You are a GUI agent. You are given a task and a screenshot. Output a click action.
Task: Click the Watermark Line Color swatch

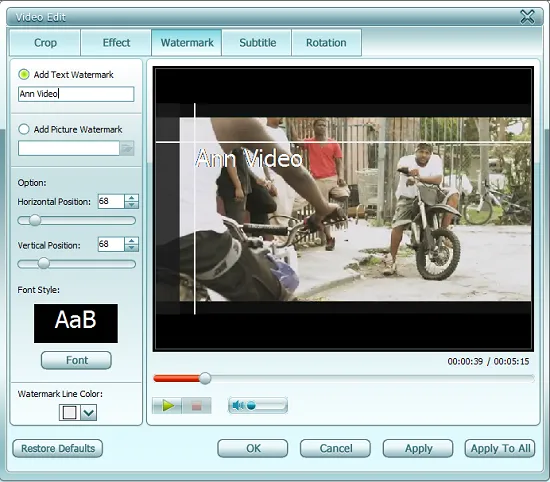click(69, 413)
